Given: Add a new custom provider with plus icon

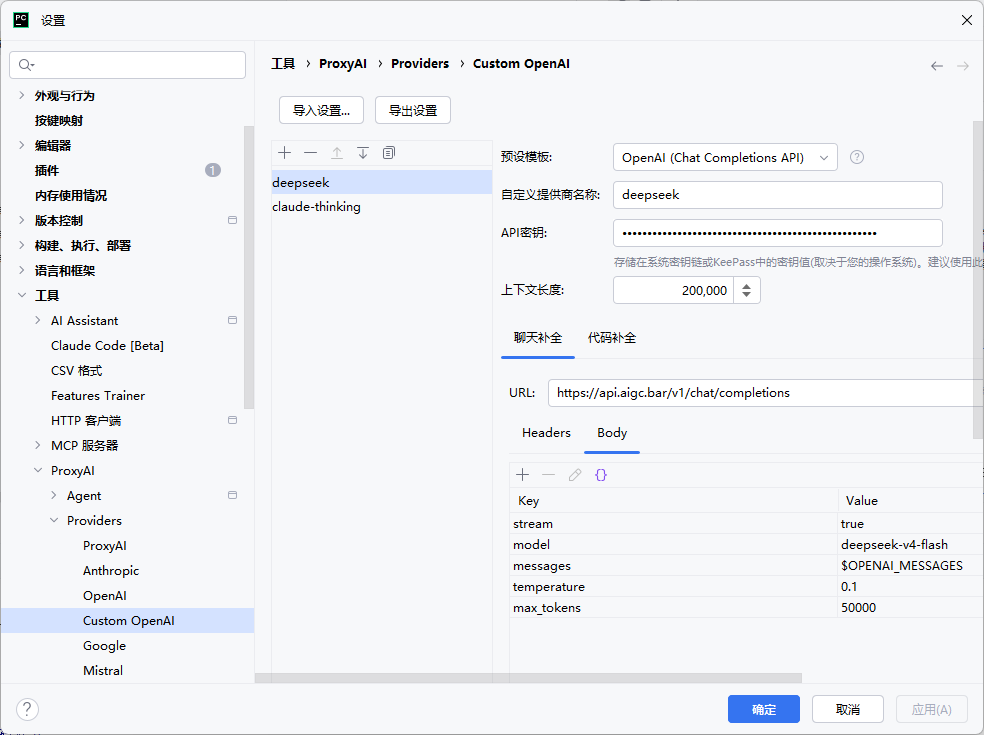Looking at the screenshot, I should coord(284,153).
